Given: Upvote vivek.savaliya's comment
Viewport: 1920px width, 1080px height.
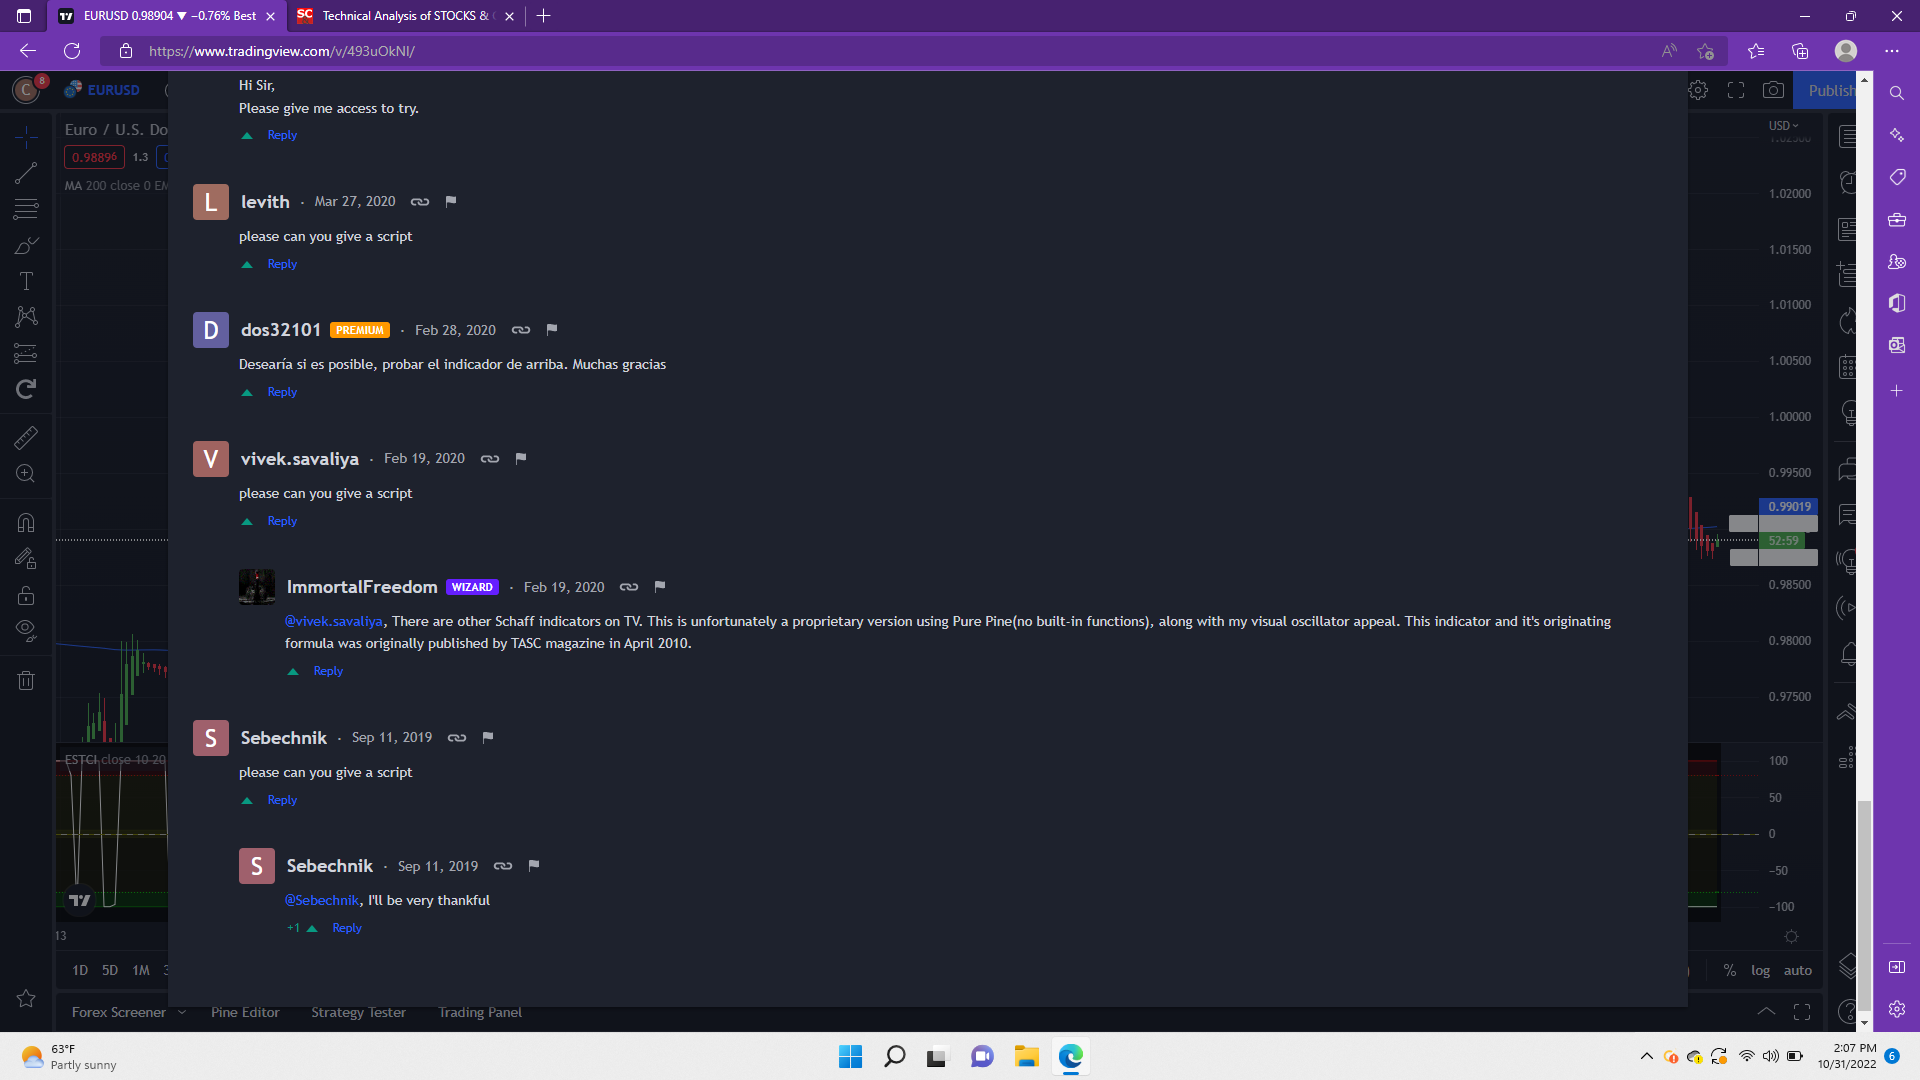Looking at the screenshot, I should pos(247,521).
